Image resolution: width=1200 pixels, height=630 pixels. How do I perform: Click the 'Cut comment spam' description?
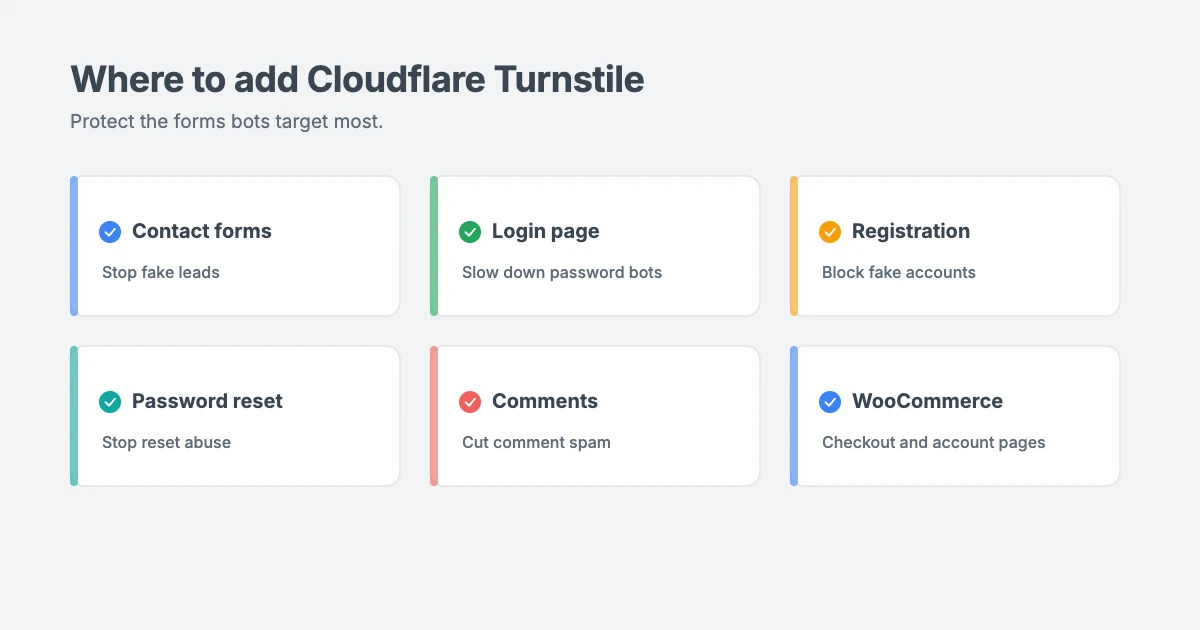pos(536,442)
